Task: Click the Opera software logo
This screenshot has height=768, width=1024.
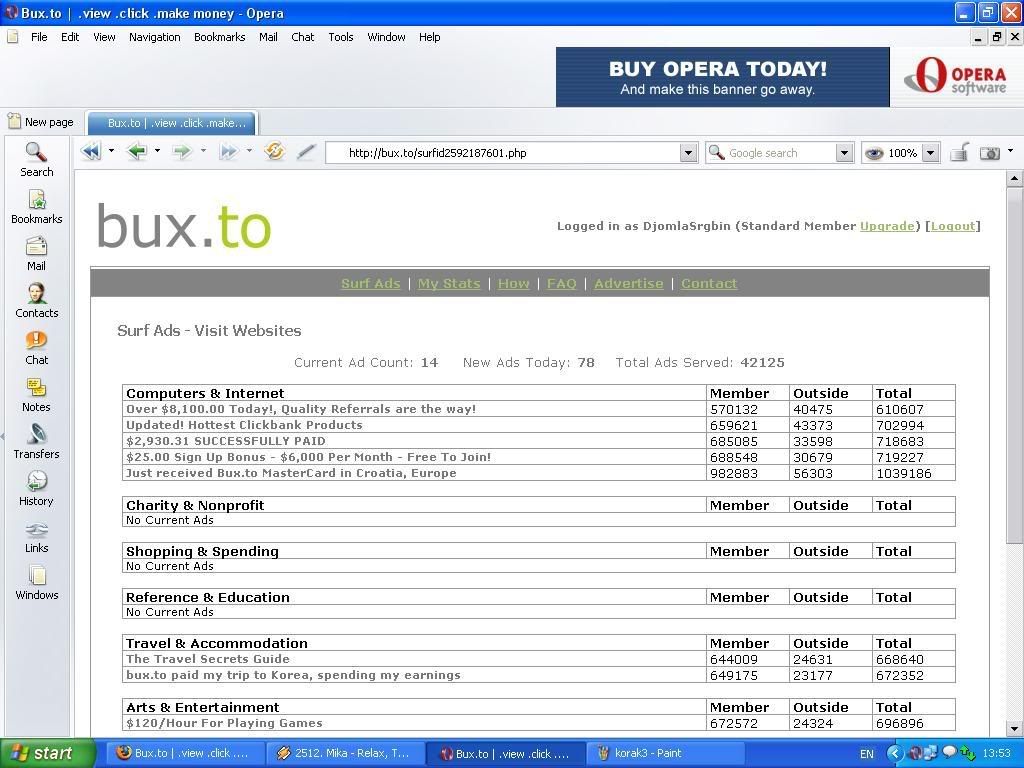Action: (955, 76)
